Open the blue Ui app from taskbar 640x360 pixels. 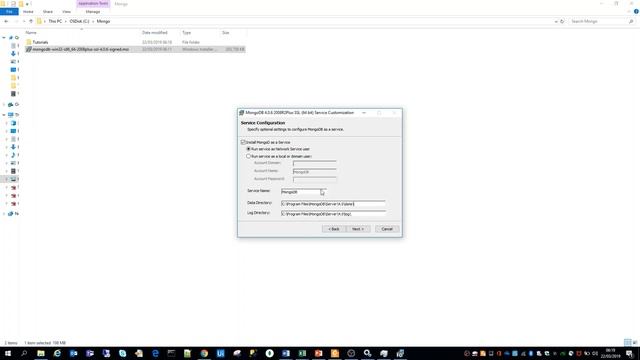220,353
